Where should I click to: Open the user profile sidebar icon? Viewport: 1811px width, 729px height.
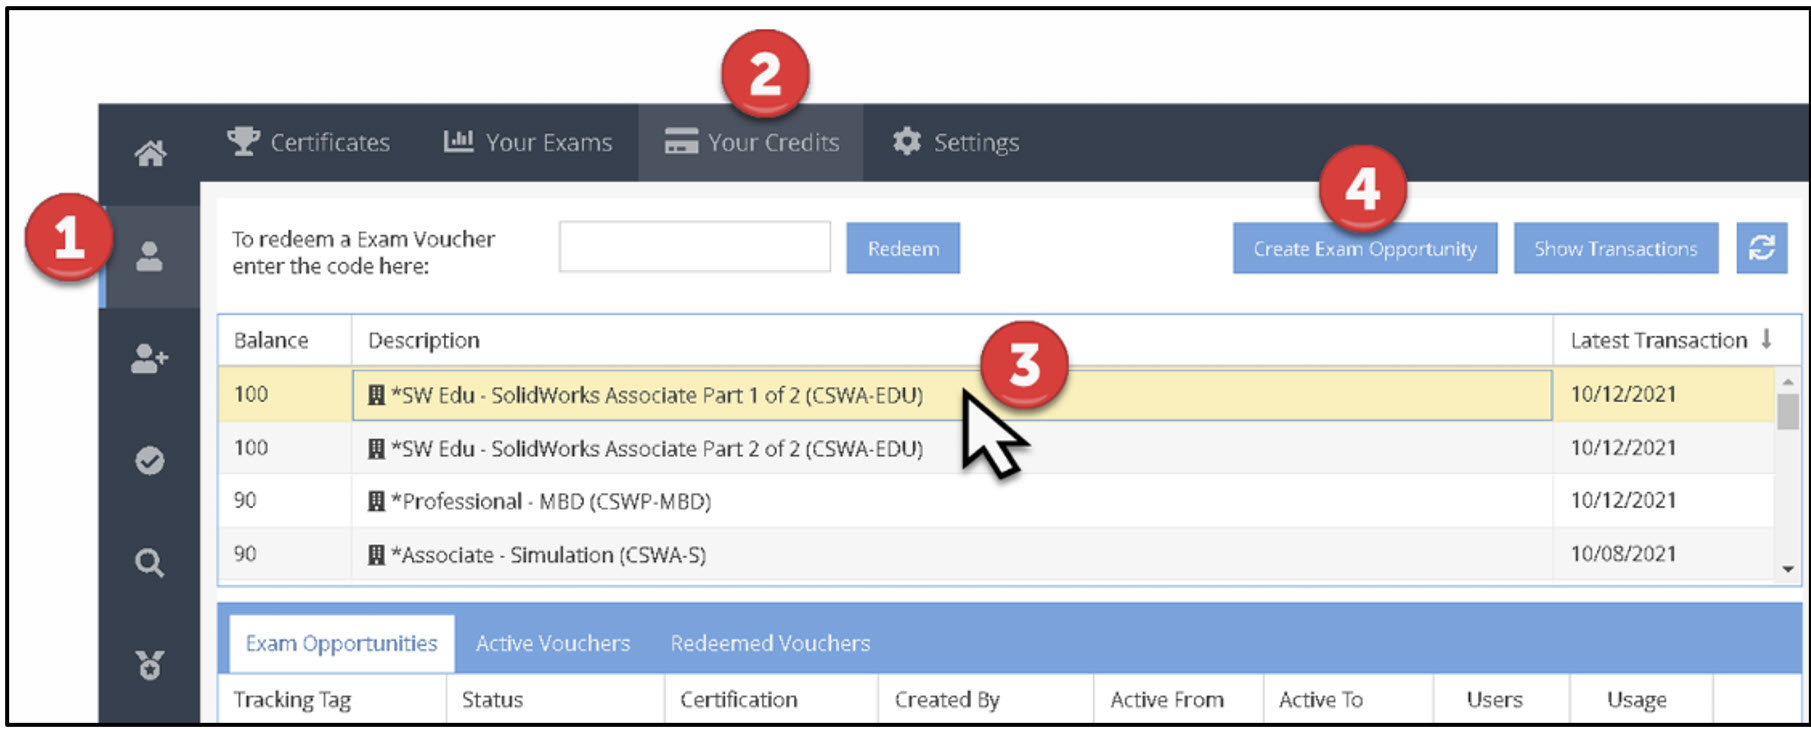pos(150,257)
